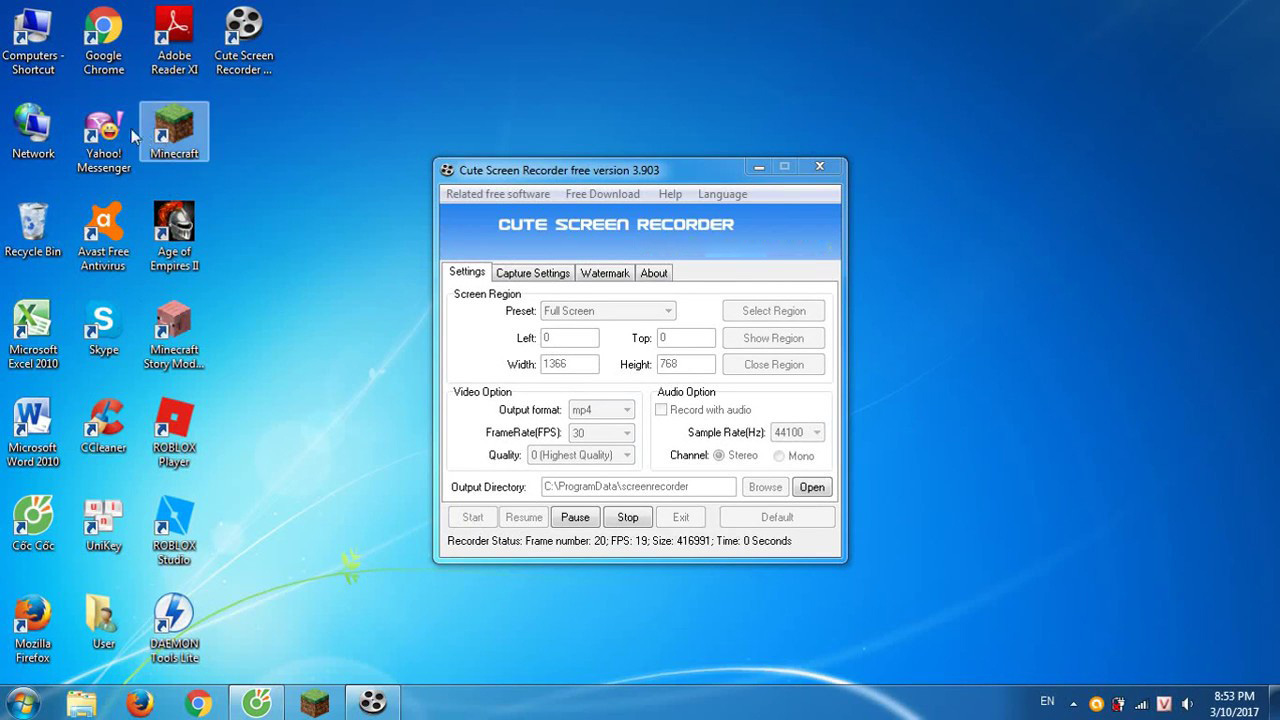Click the Pause recording button
Viewport: 1280px width, 720px height.
[x=575, y=517]
